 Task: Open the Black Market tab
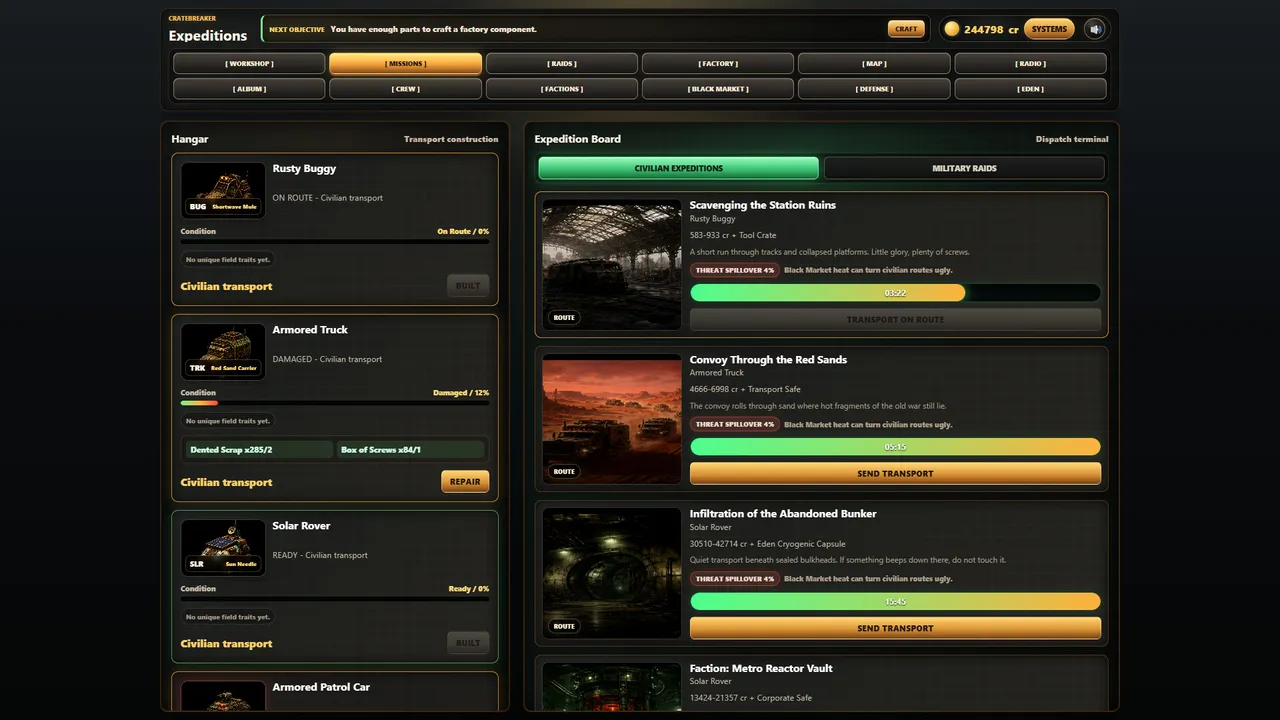[718, 88]
